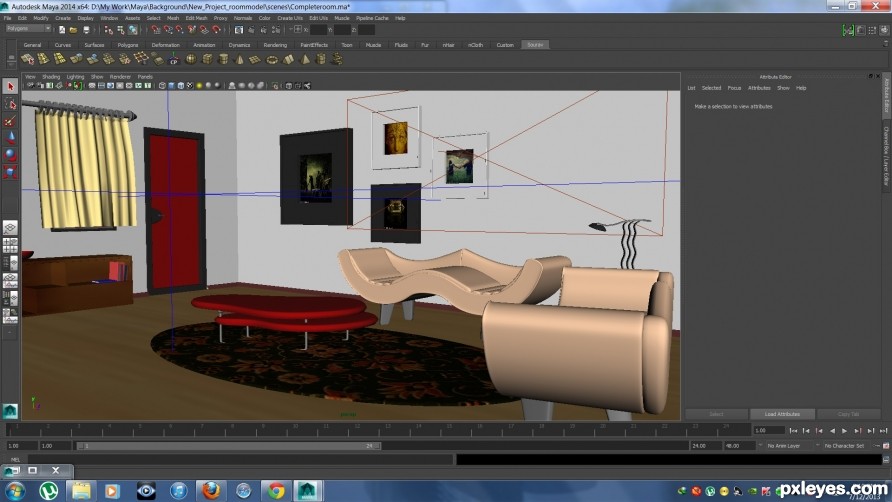The width and height of the screenshot is (892, 502).
Task: Go to start of playback range
Action: pyautogui.click(x=793, y=431)
